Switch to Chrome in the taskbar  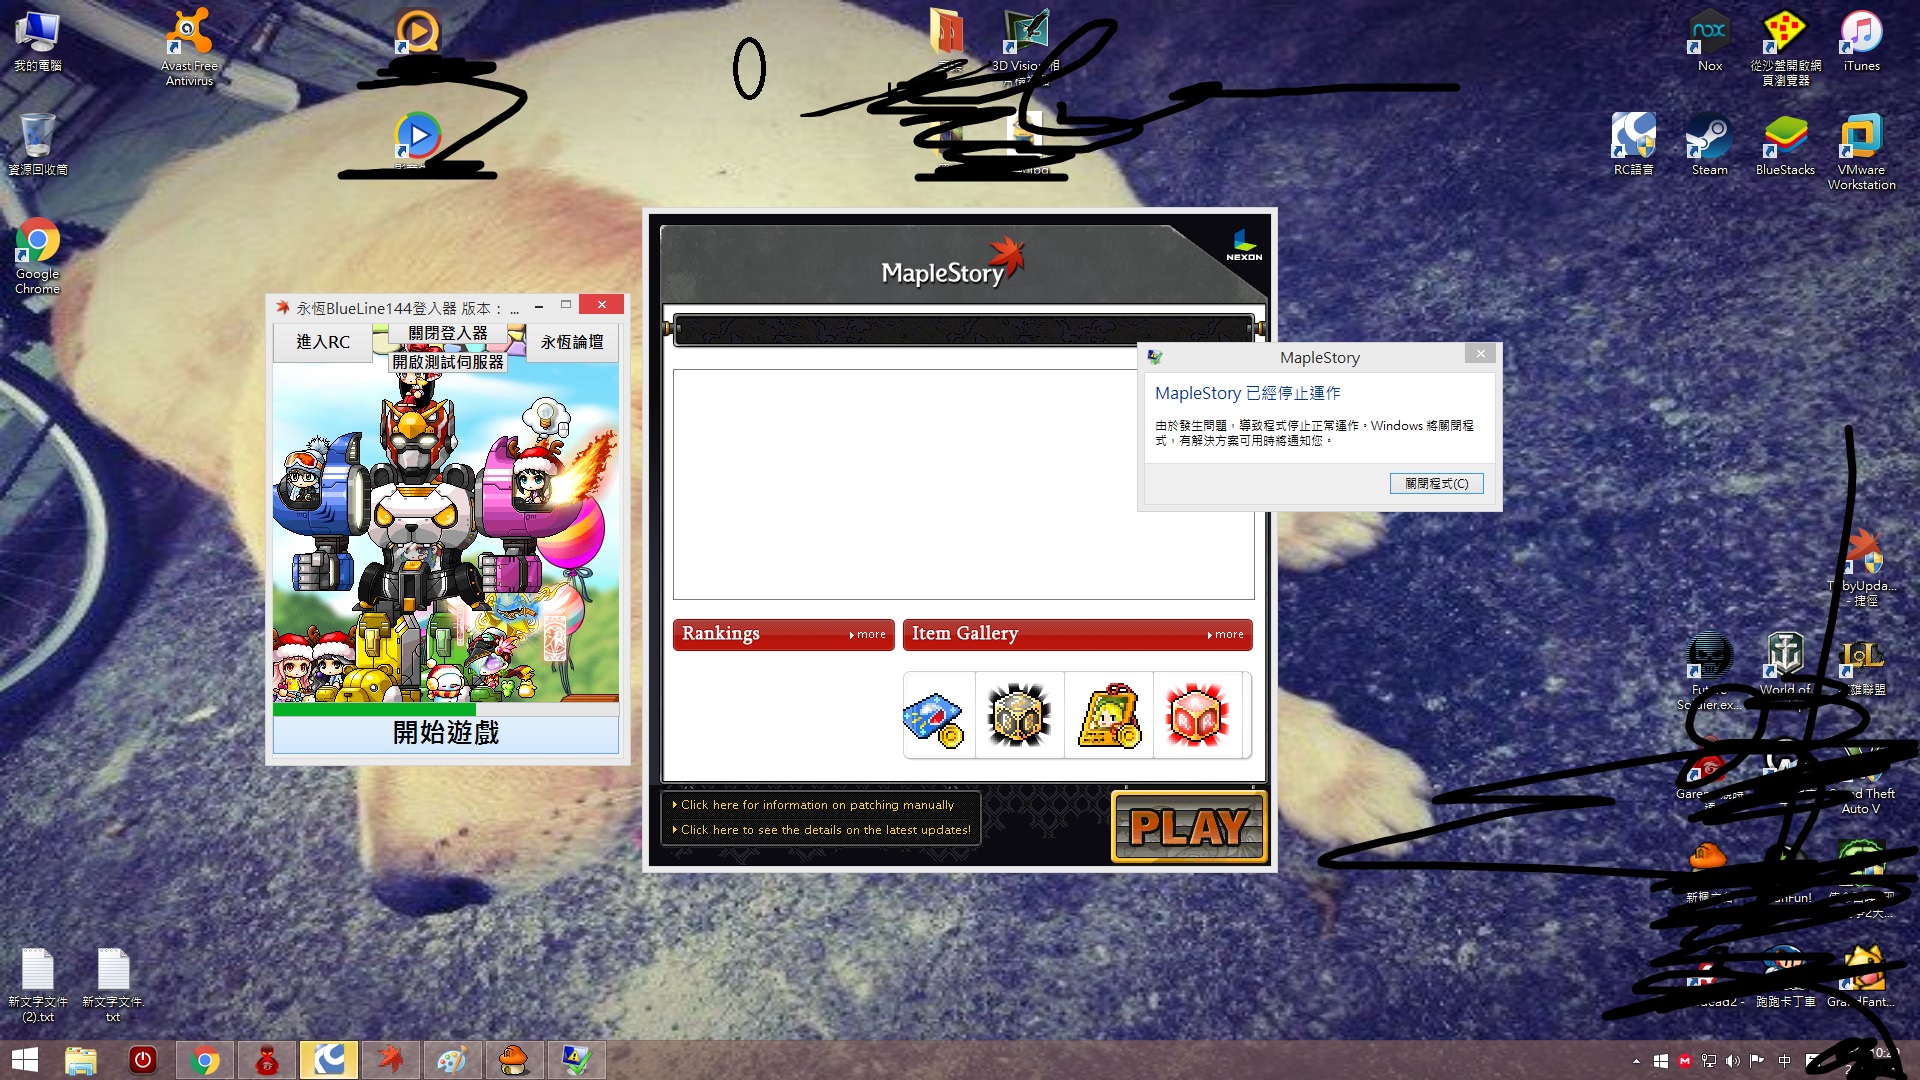205,1060
